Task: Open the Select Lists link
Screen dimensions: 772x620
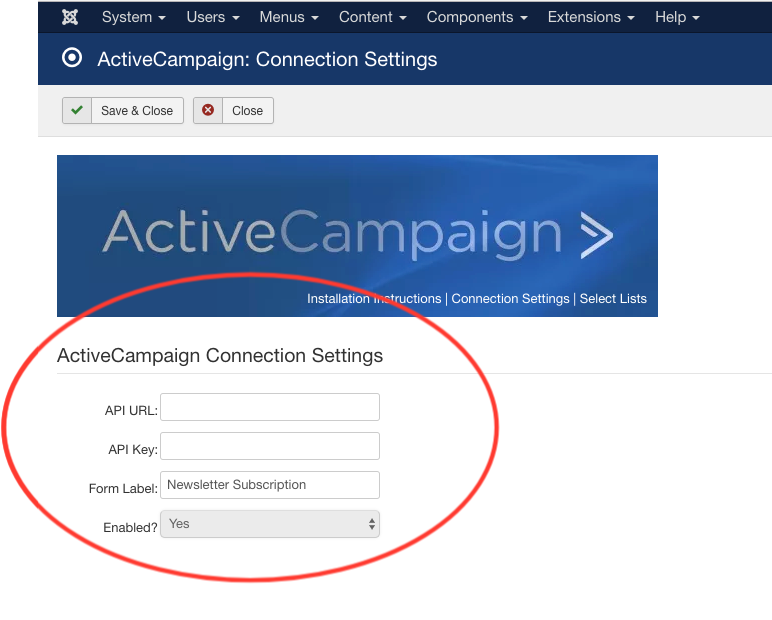Action: [x=613, y=298]
